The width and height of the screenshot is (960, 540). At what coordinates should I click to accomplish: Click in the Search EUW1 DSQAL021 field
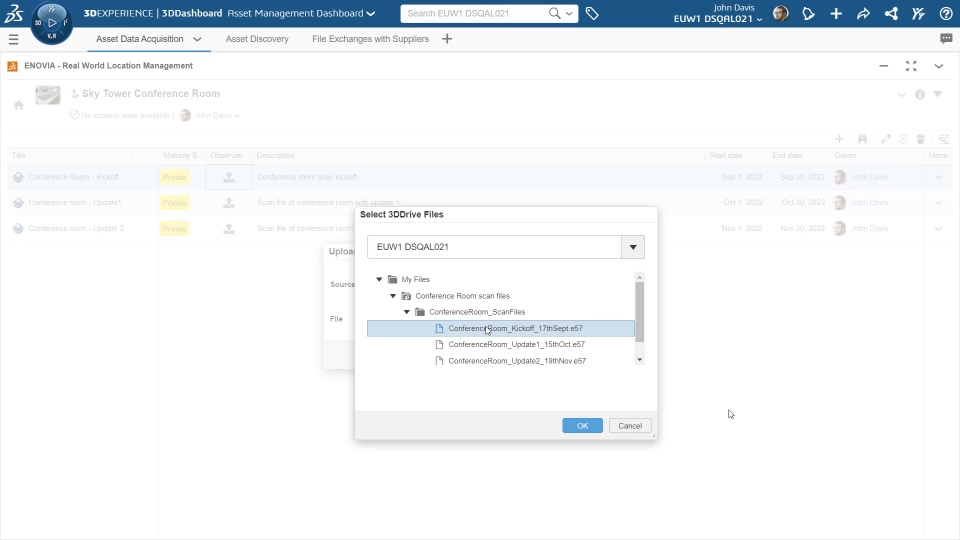(474, 13)
